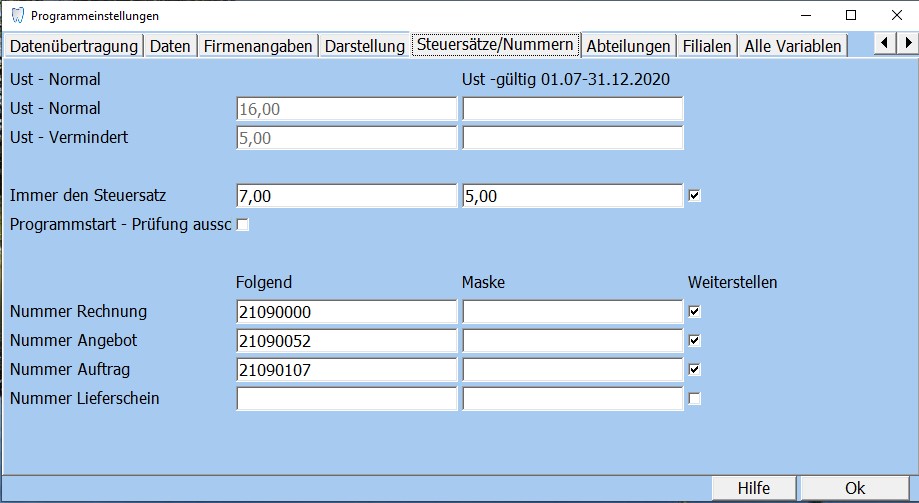Click the tooth application icon in title bar
Viewport: 919px width, 503px height.
[17, 16]
